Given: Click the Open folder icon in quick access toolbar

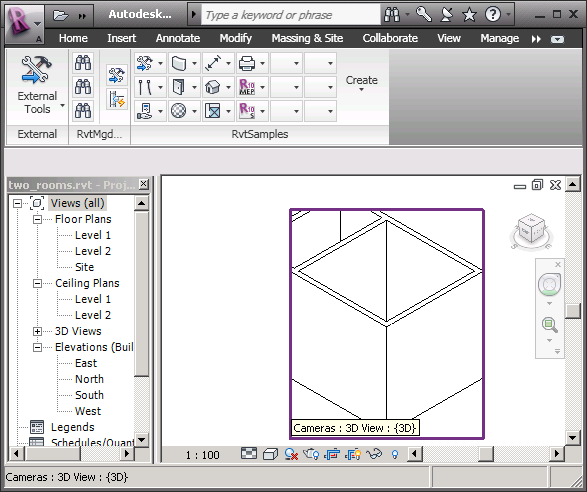Looking at the screenshot, I should click(x=60, y=15).
